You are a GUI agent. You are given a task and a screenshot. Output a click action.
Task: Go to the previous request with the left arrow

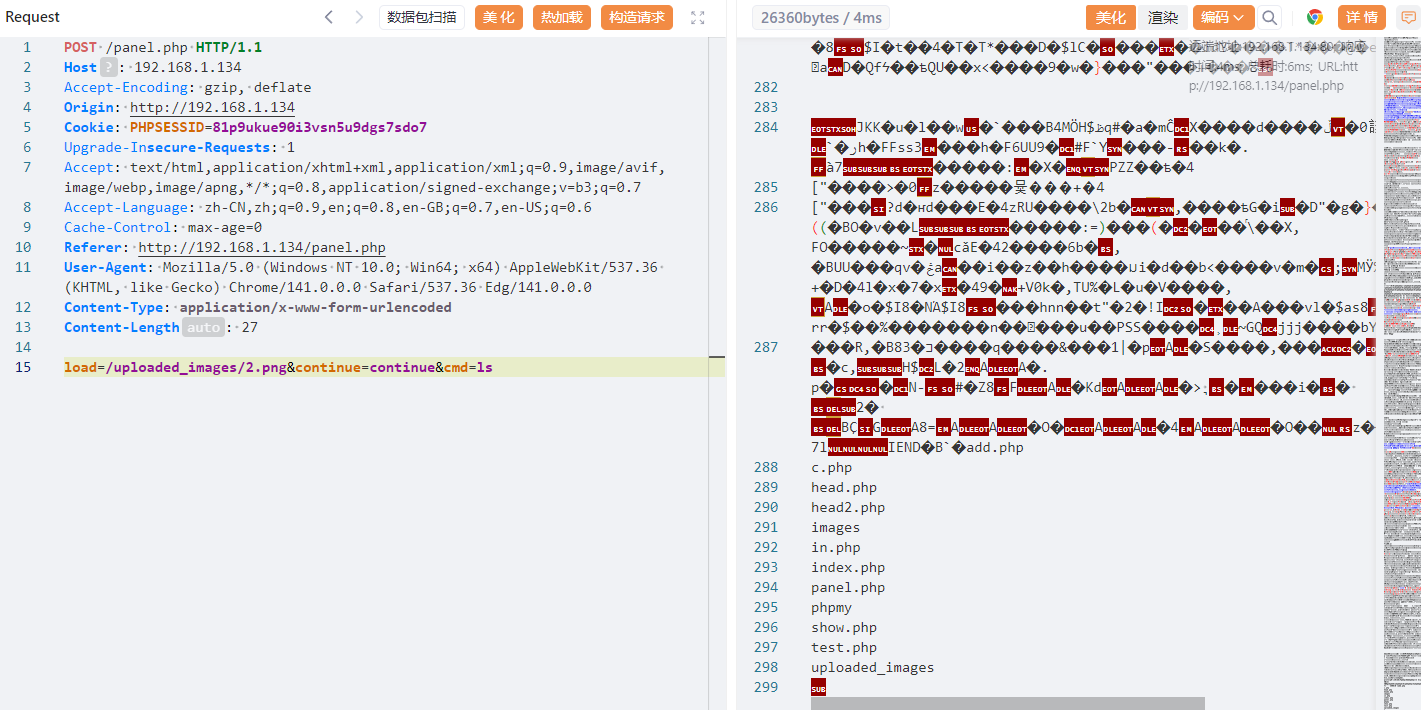(329, 17)
